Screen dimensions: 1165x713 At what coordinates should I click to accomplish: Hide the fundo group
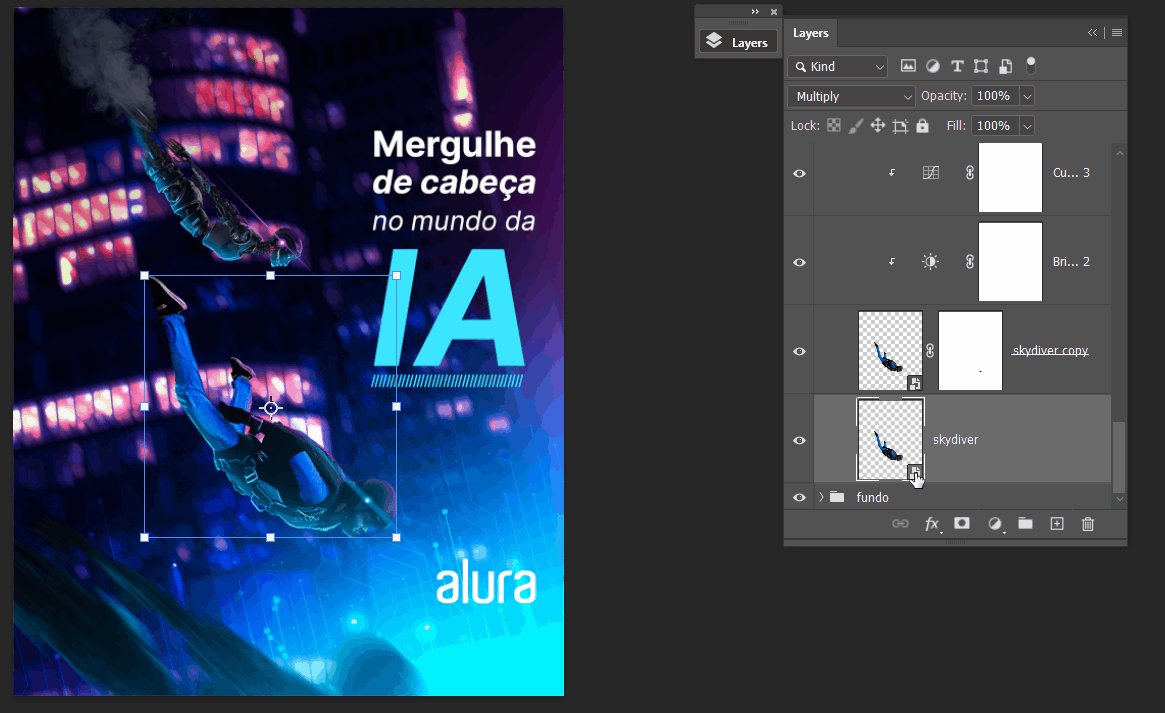point(799,498)
